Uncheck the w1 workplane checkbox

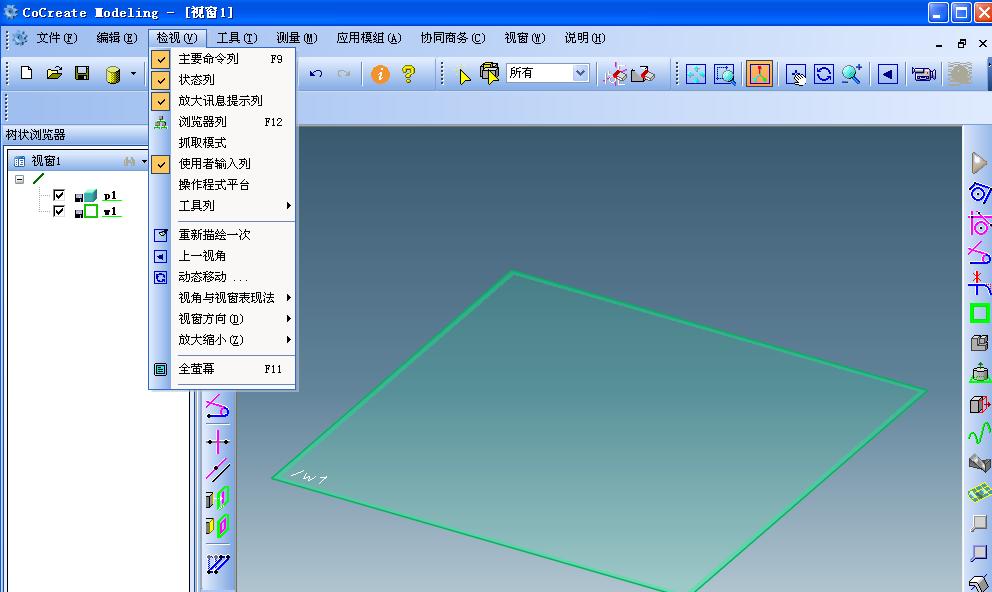tap(59, 211)
